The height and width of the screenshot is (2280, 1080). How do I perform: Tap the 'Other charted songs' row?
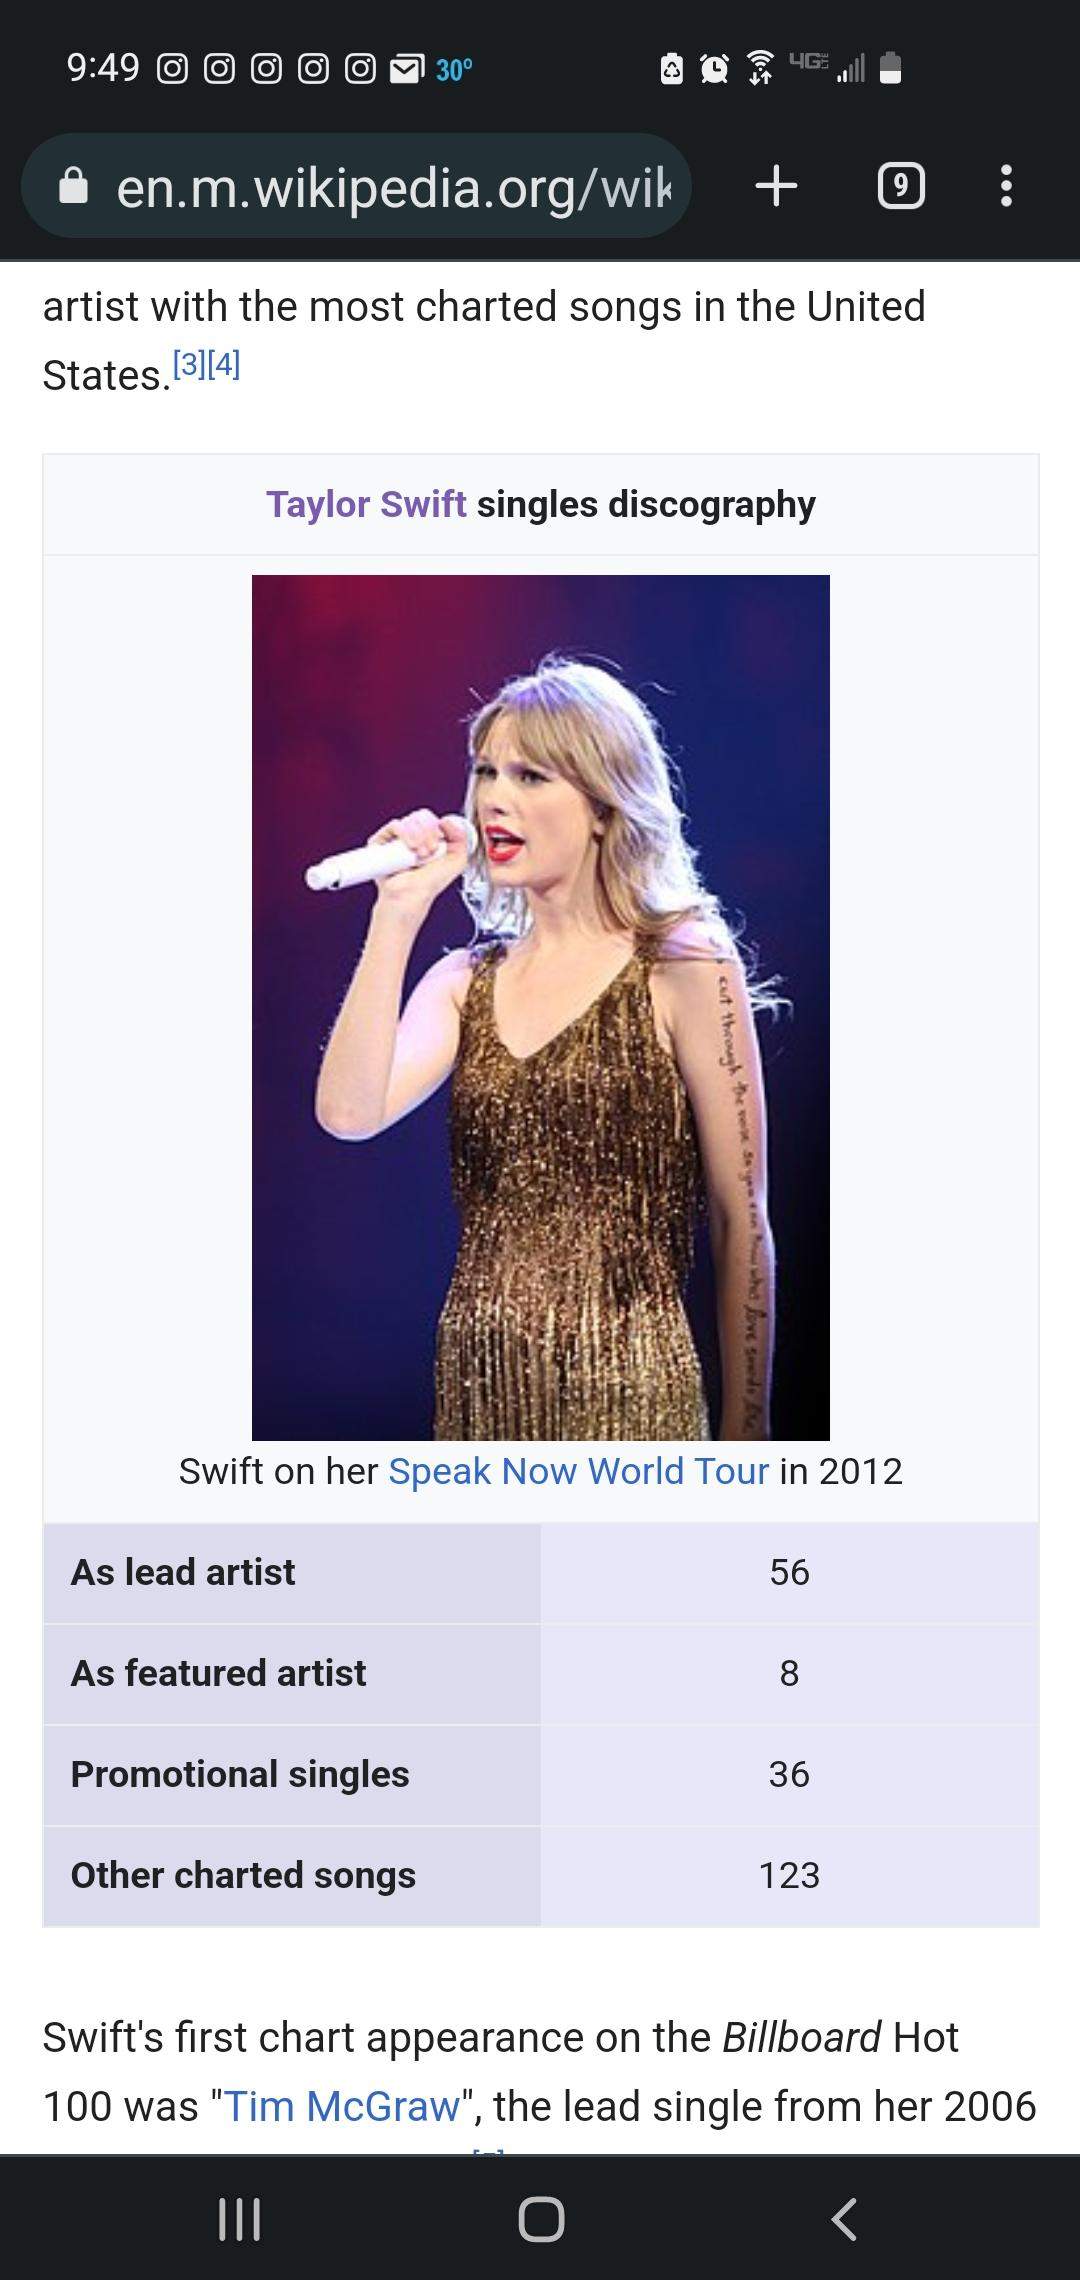click(x=541, y=1875)
